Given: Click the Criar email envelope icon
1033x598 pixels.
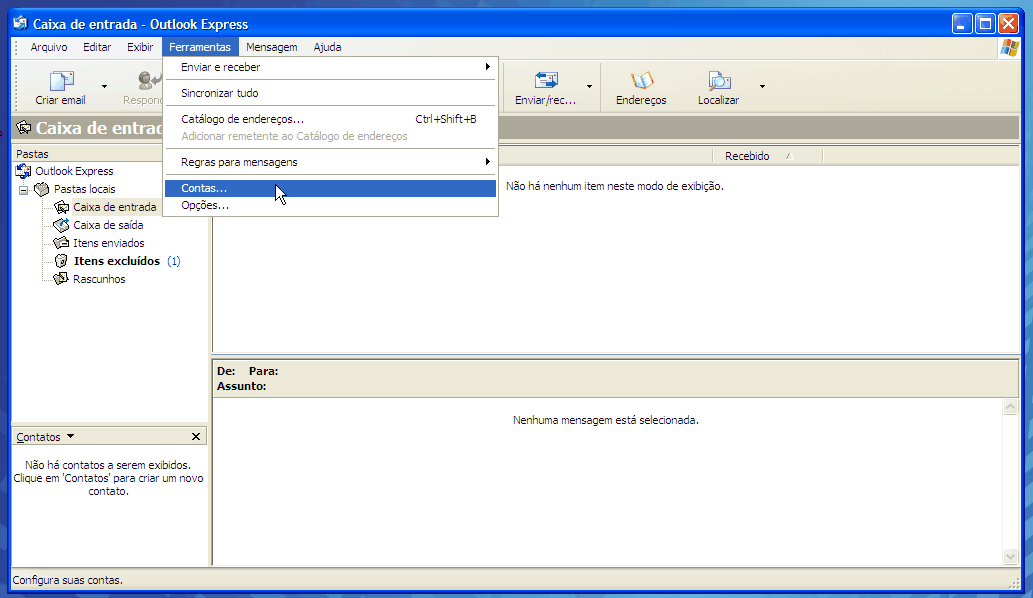Looking at the screenshot, I should [61, 81].
